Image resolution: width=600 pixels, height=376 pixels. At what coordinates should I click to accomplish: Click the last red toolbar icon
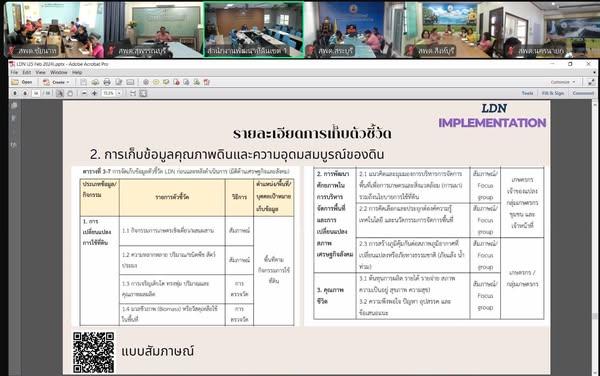click(x=207, y=82)
